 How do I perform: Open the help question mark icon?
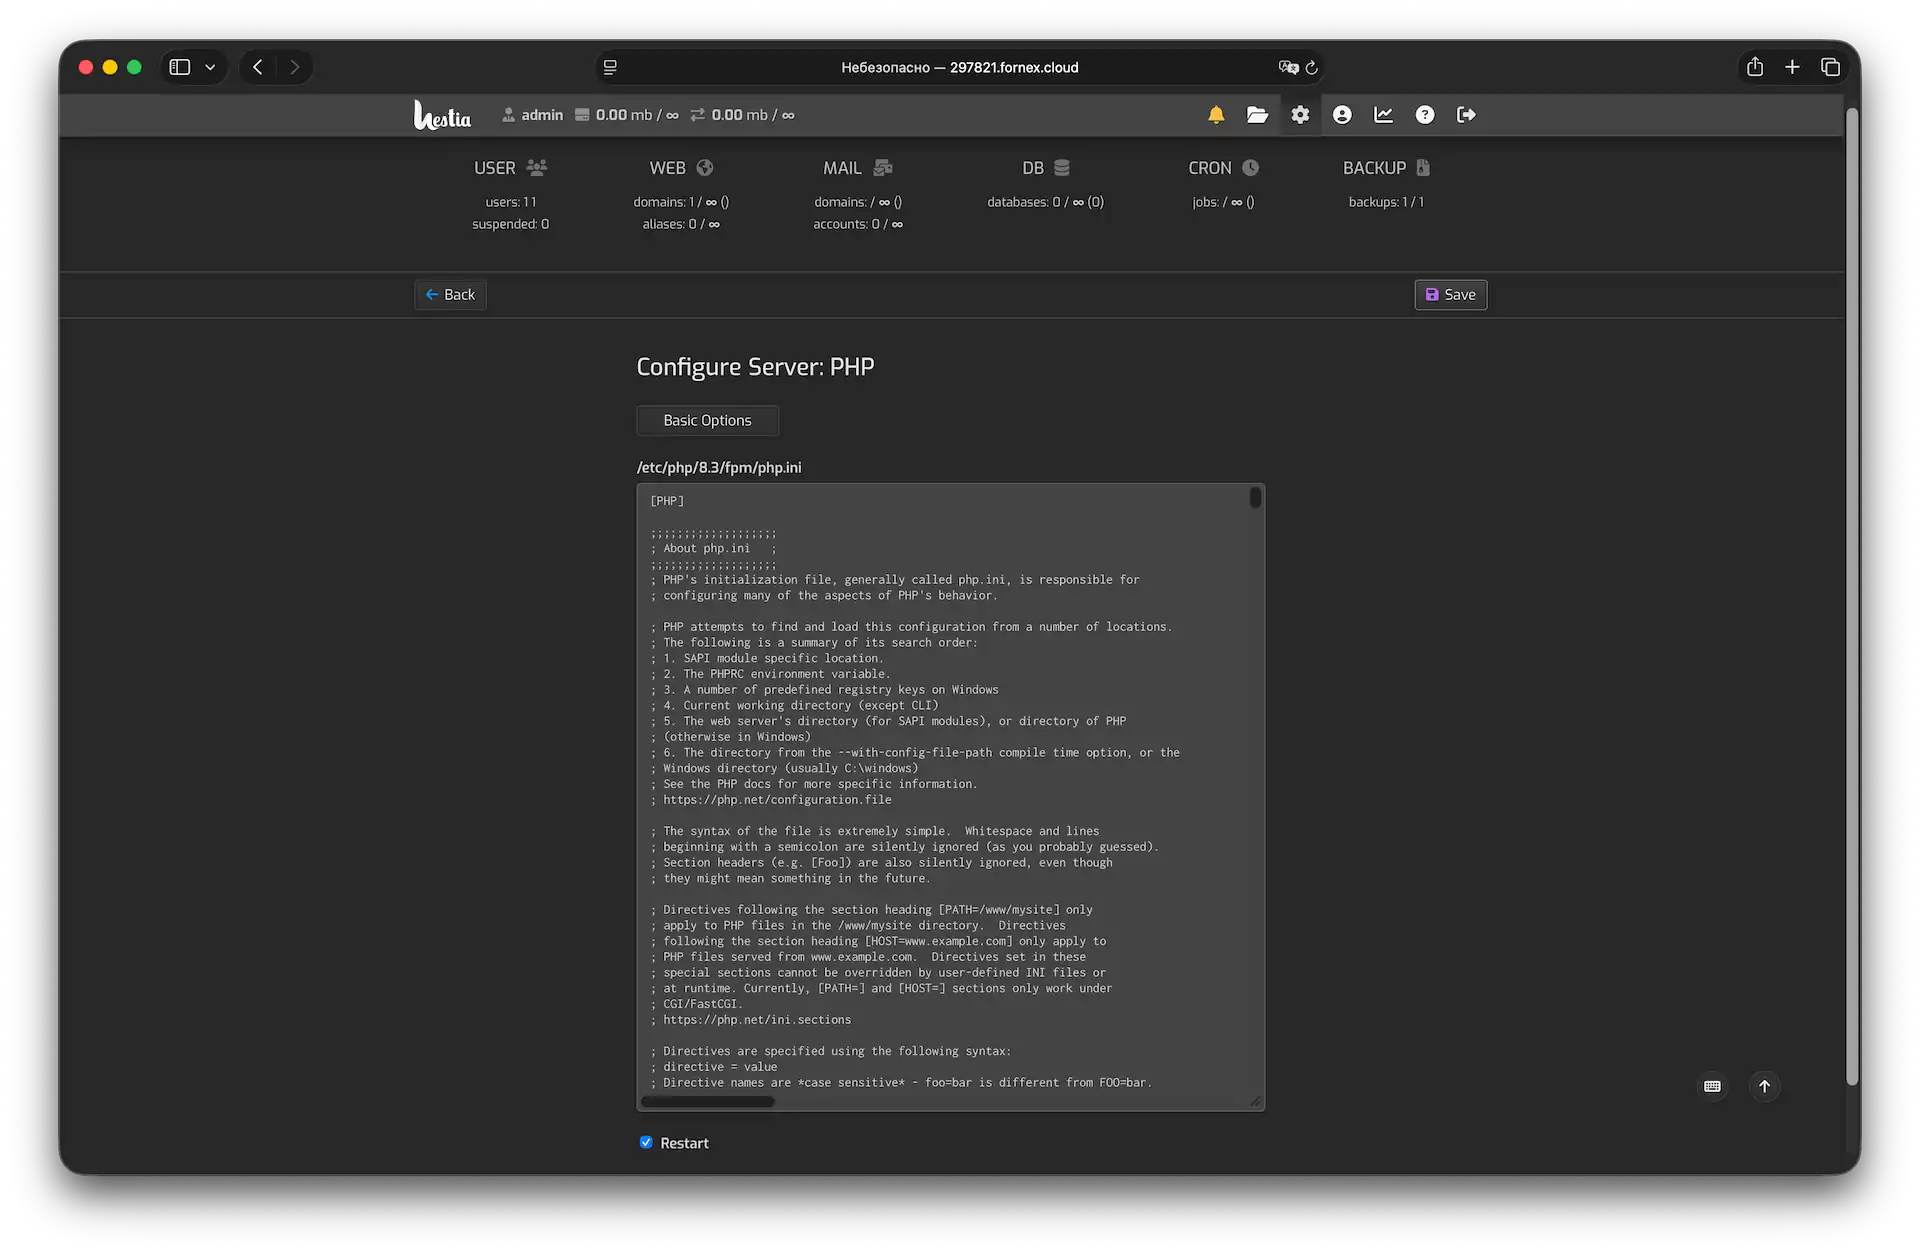click(1425, 115)
